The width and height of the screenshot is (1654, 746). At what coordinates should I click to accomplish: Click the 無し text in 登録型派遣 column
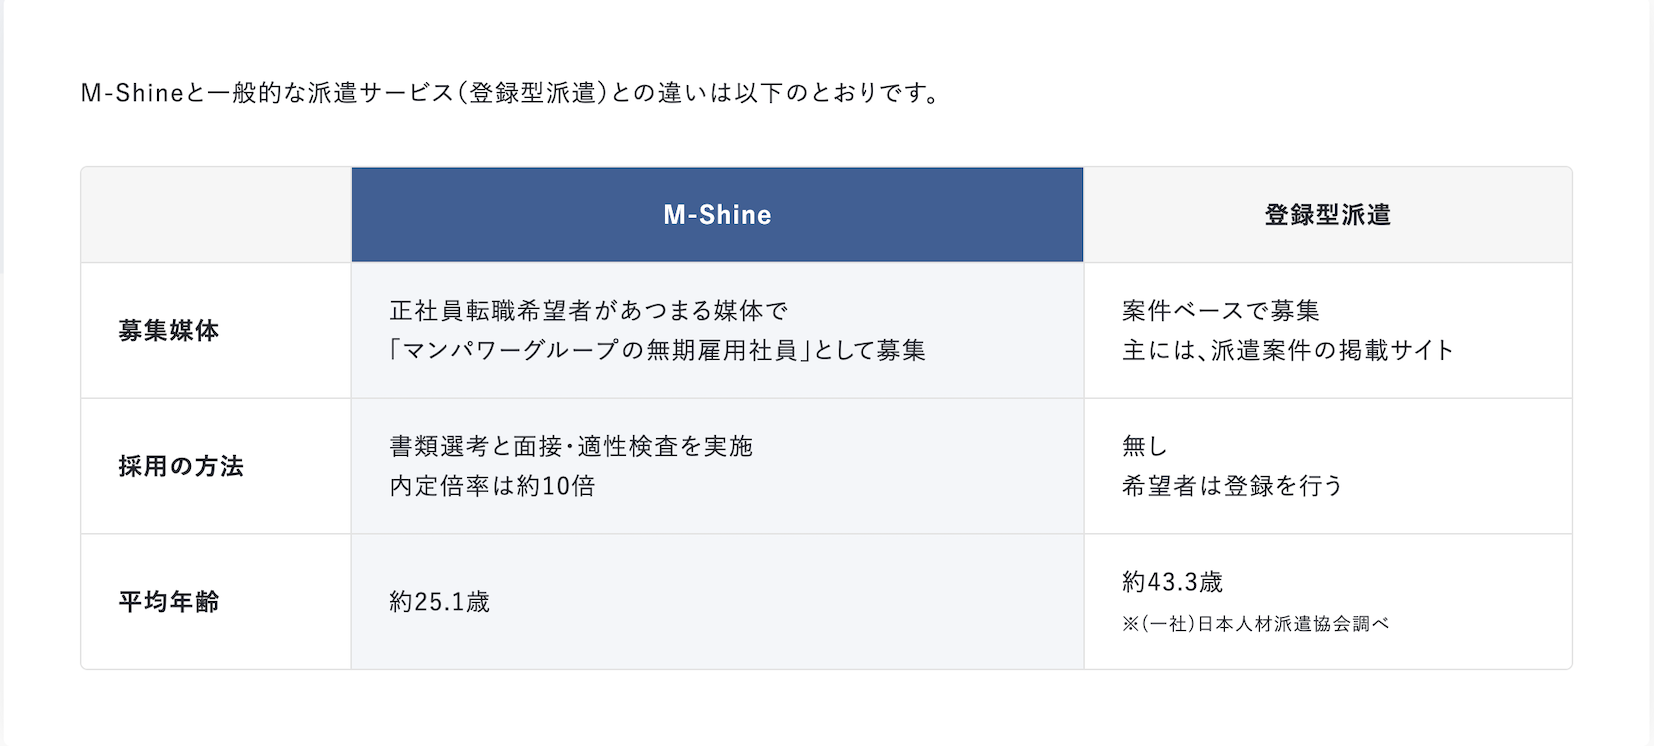click(1145, 447)
